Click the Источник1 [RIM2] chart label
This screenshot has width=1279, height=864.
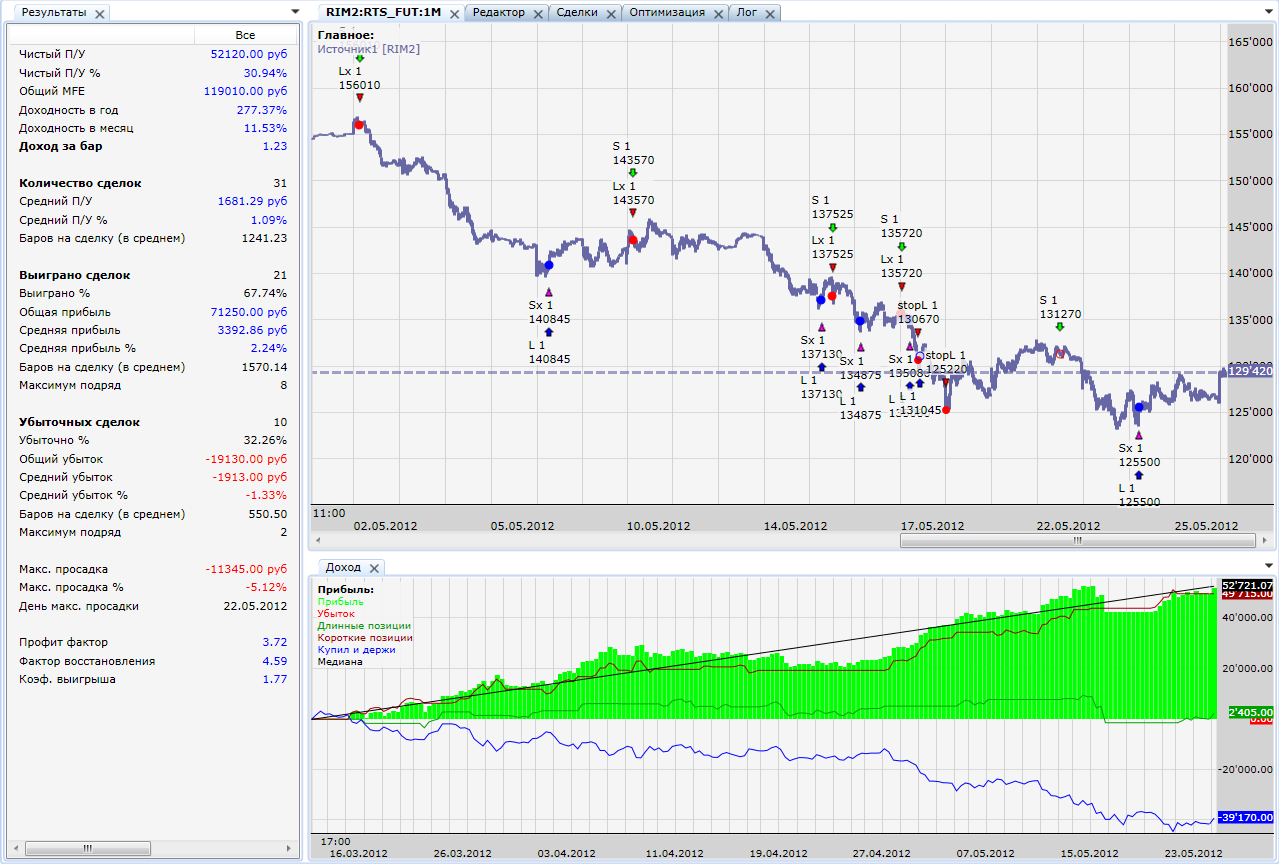[x=368, y=48]
